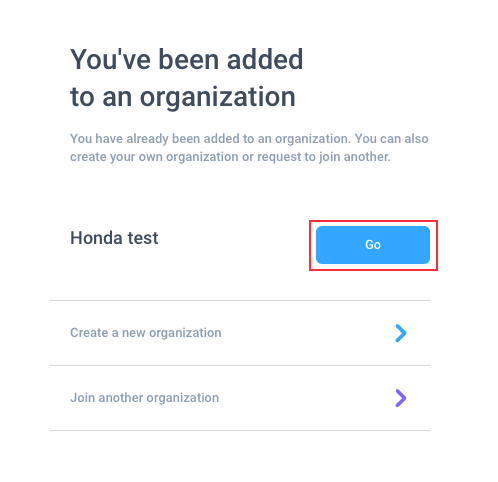The height and width of the screenshot is (482, 498).
Task: Tap the right arrow next to Create organization
Action: (401, 333)
